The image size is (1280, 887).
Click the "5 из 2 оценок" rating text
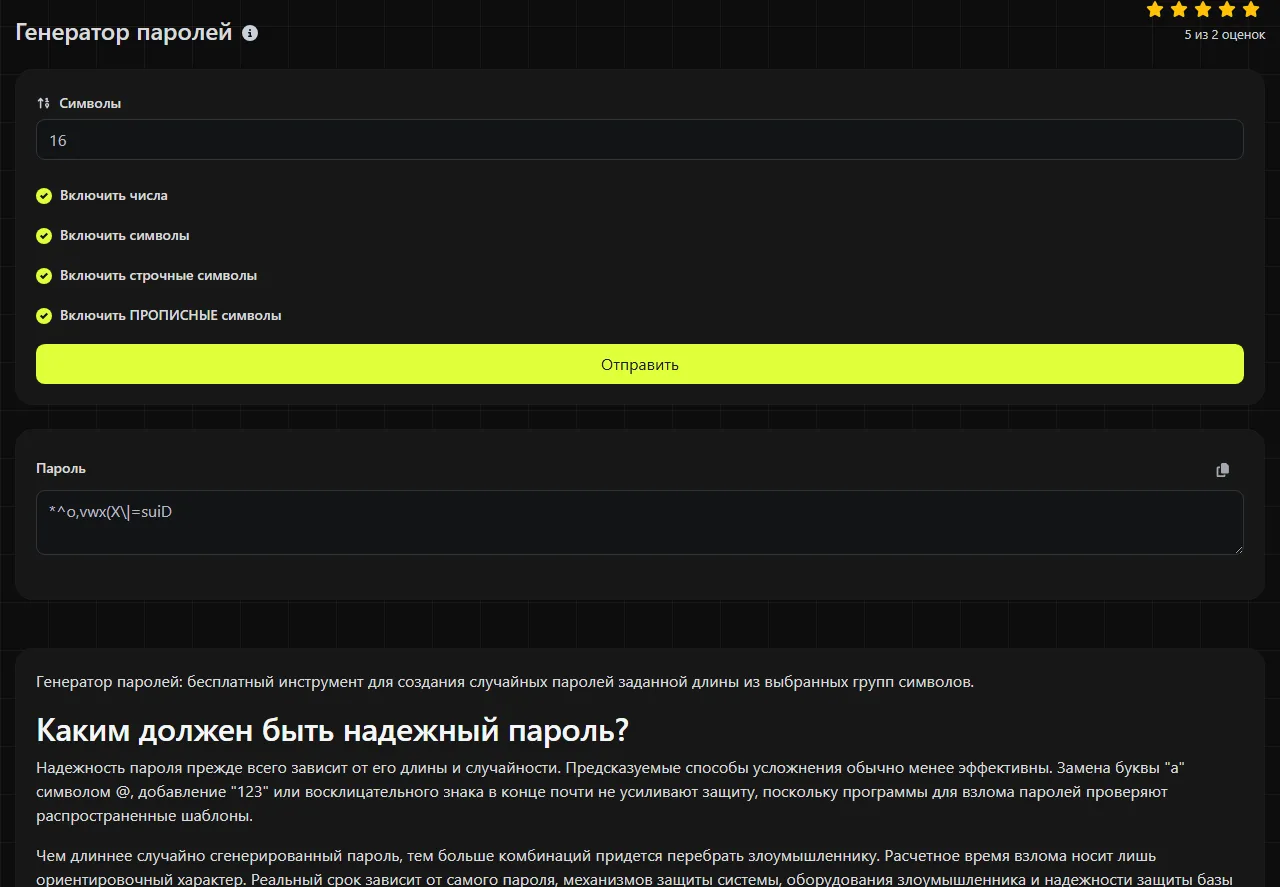(1225, 35)
